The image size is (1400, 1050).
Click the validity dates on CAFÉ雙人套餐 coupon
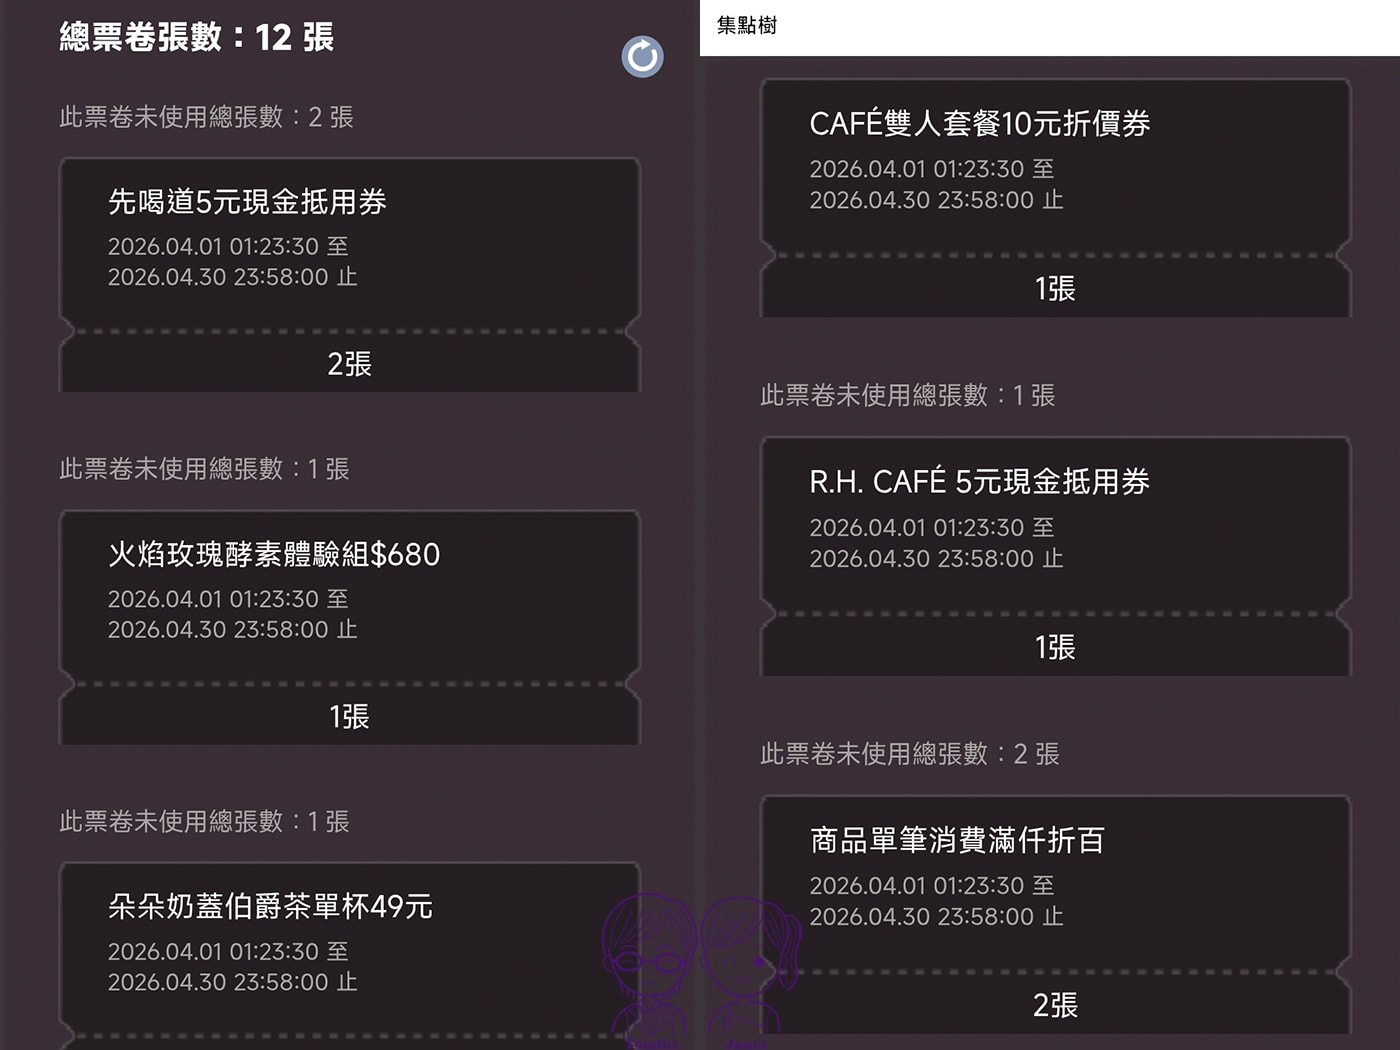click(x=936, y=184)
